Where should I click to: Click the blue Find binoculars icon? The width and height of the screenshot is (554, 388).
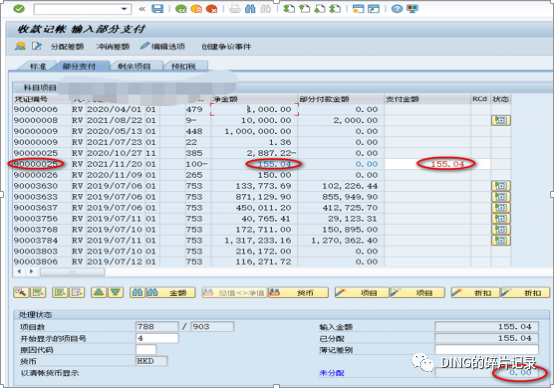[250, 9]
